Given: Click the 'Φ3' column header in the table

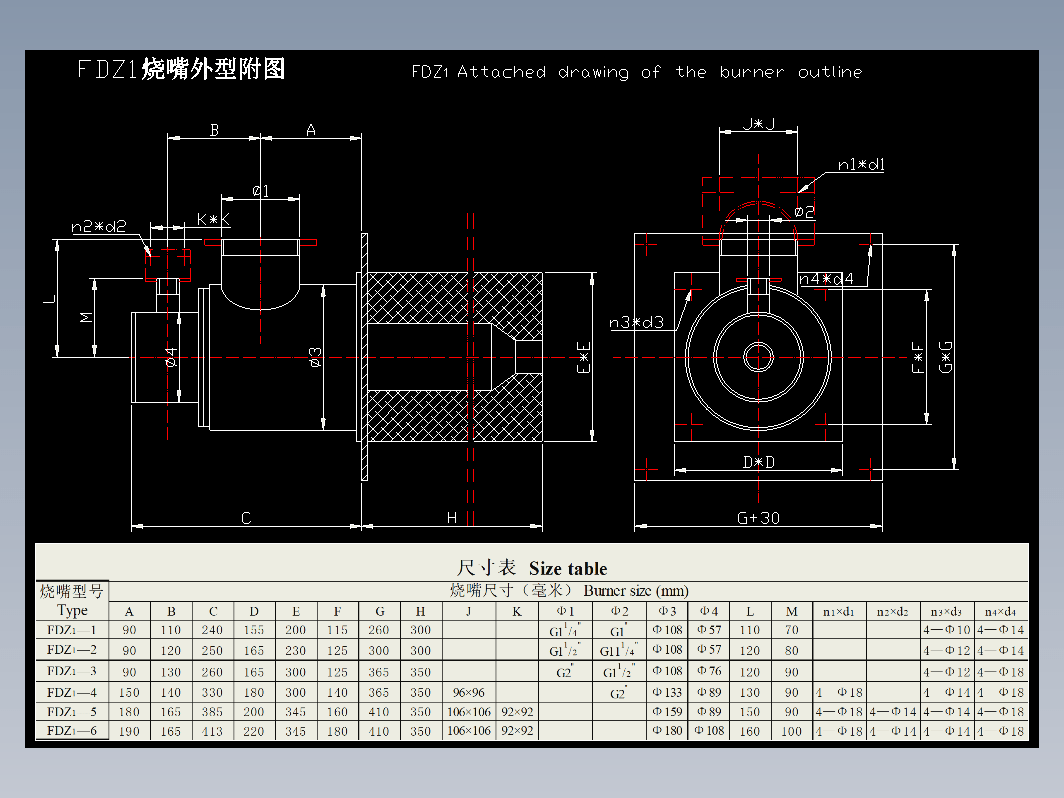Looking at the screenshot, I should point(668,611).
